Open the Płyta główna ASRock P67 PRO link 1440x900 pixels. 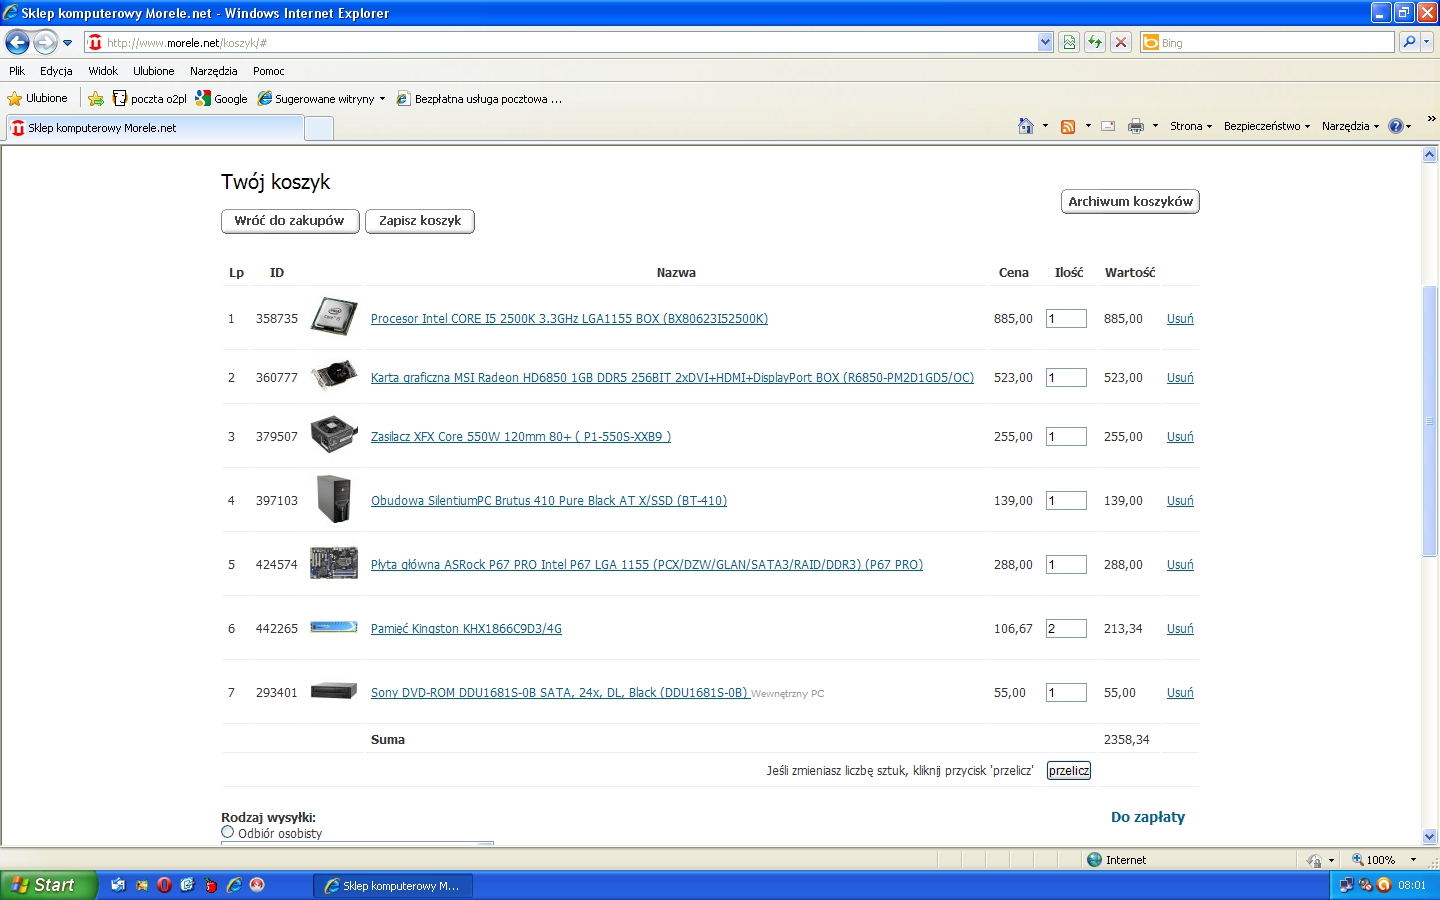[x=647, y=565]
